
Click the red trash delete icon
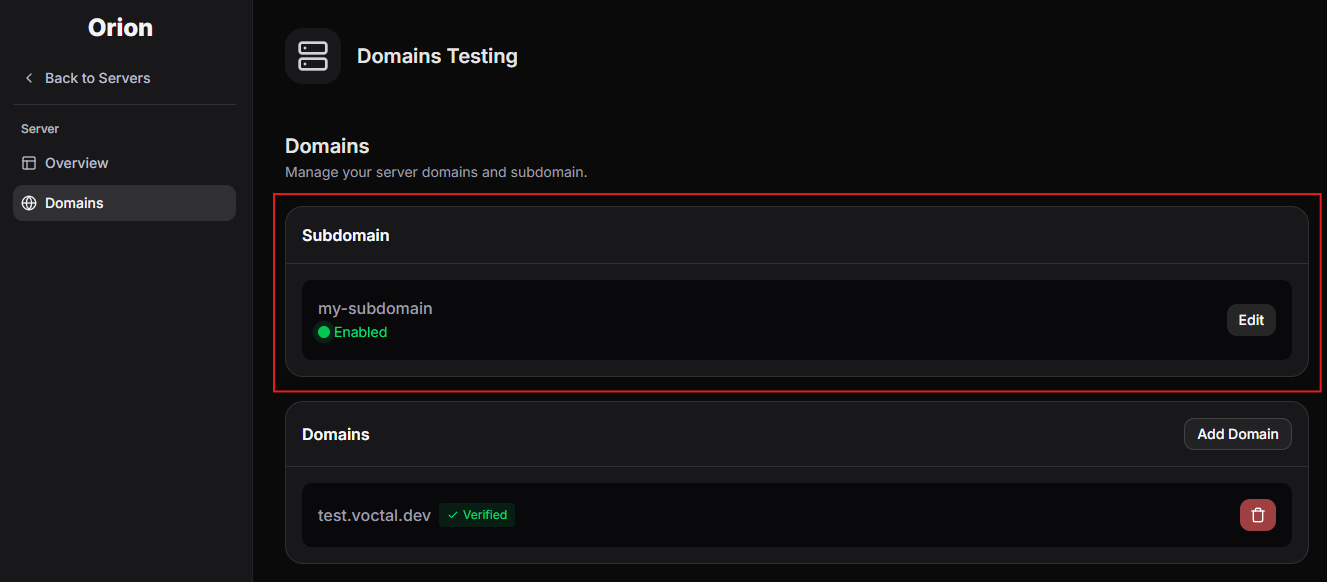point(1258,515)
